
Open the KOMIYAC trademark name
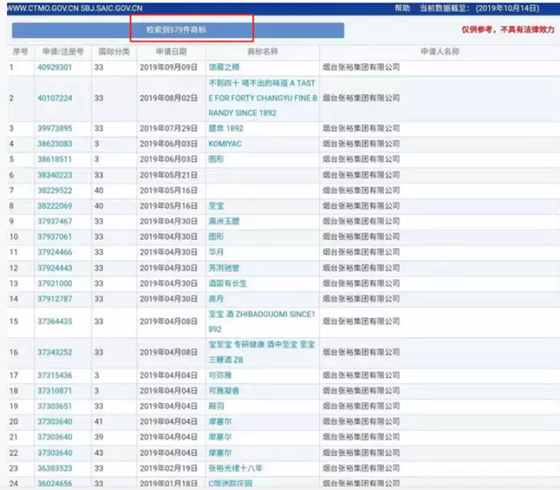(x=225, y=144)
